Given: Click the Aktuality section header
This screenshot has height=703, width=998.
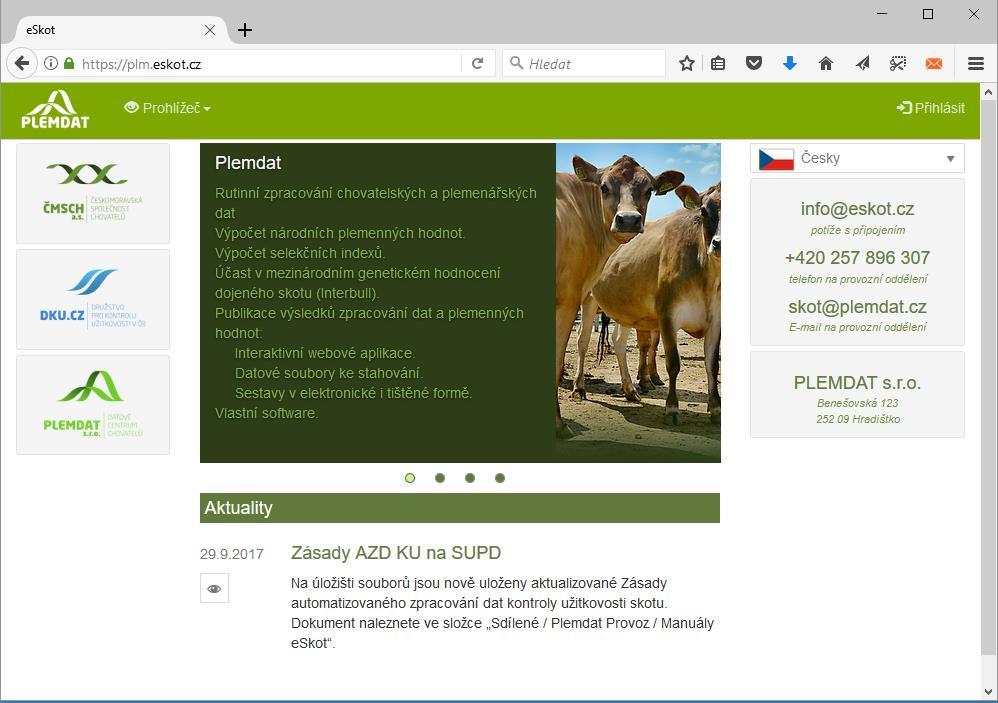Looking at the screenshot, I should coord(460,508).
